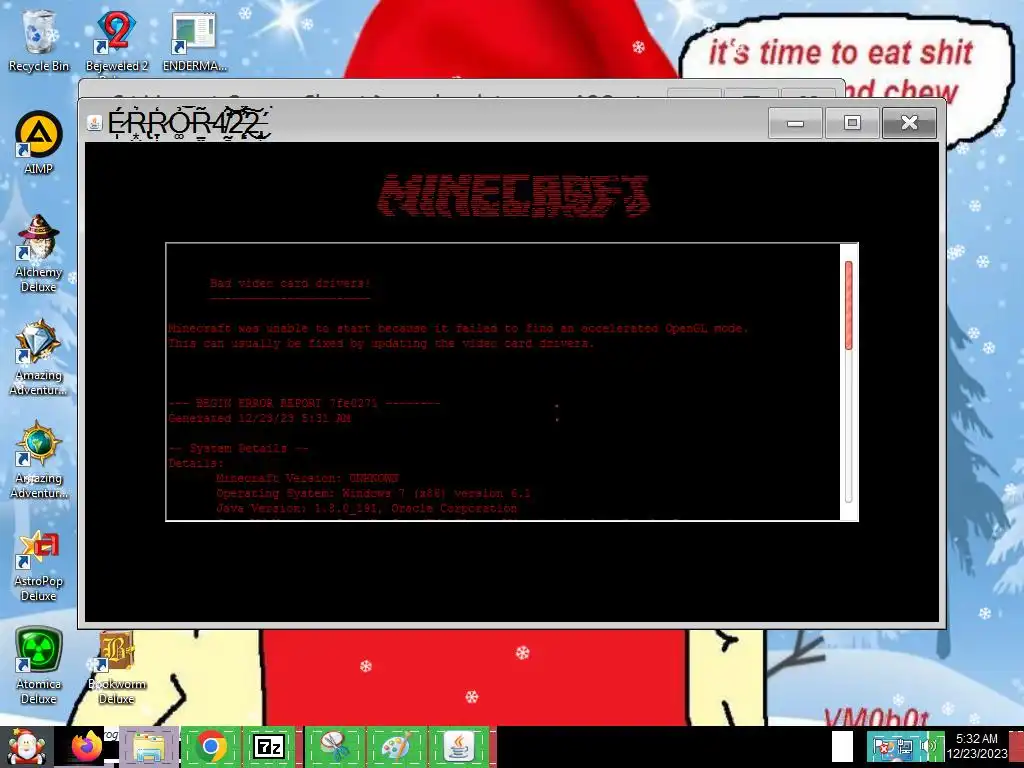Launch the Atomica Deluxe desktop shortcut
Viewport: 1024px width, 768px height.
tap(38, 666)
